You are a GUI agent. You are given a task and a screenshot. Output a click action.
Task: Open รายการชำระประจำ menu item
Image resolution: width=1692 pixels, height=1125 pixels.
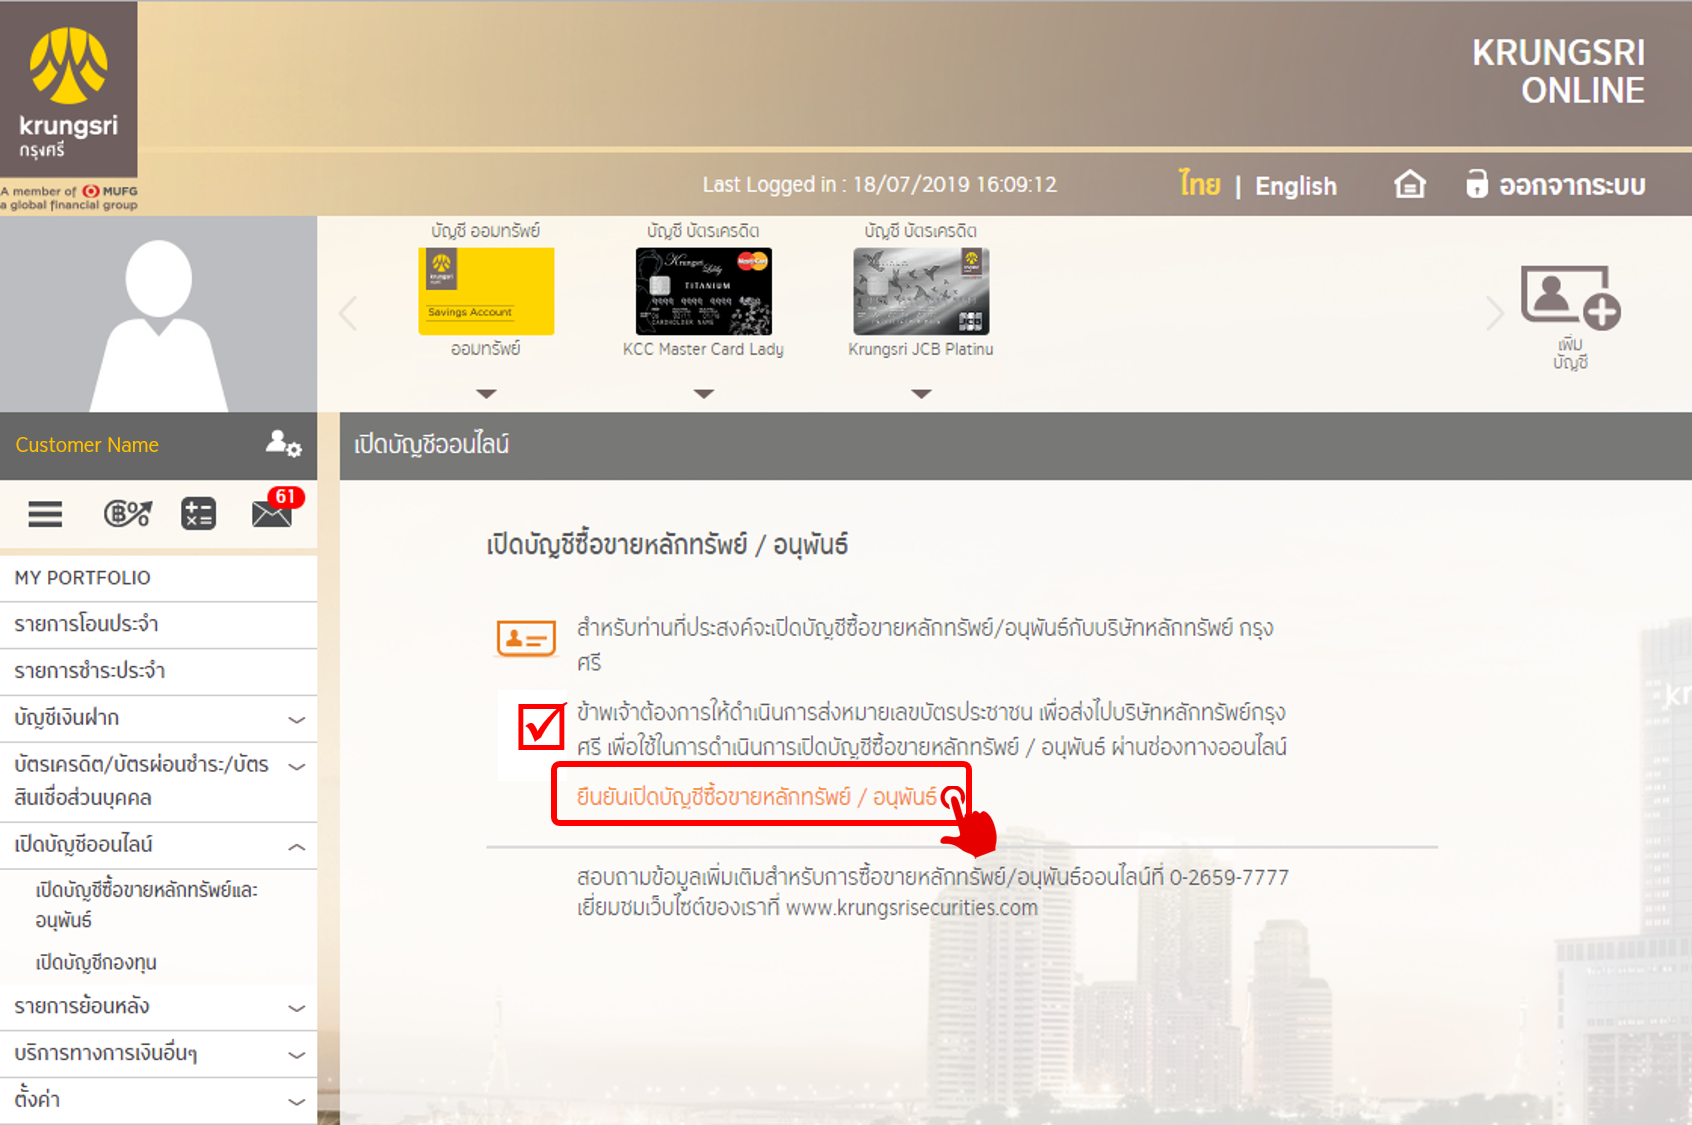[158, 672]
